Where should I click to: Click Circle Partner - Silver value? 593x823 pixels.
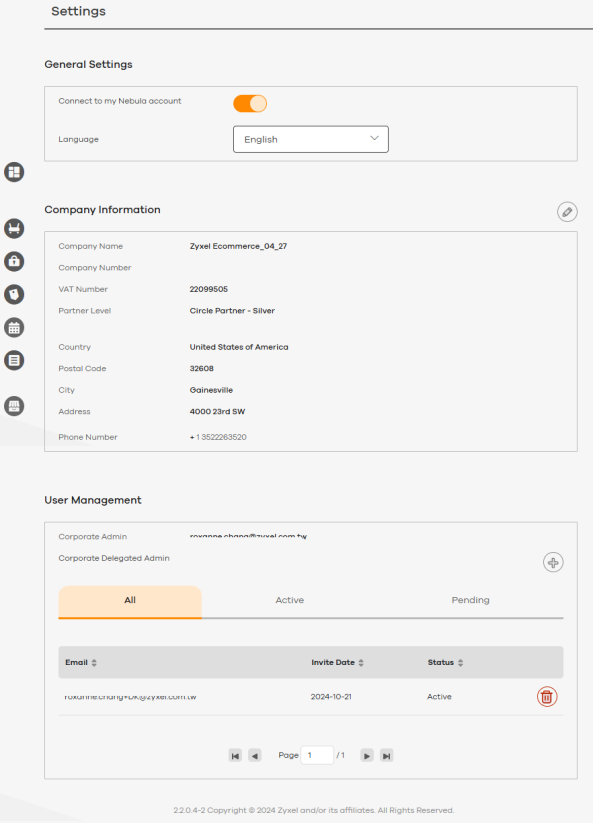coord(232,311)
